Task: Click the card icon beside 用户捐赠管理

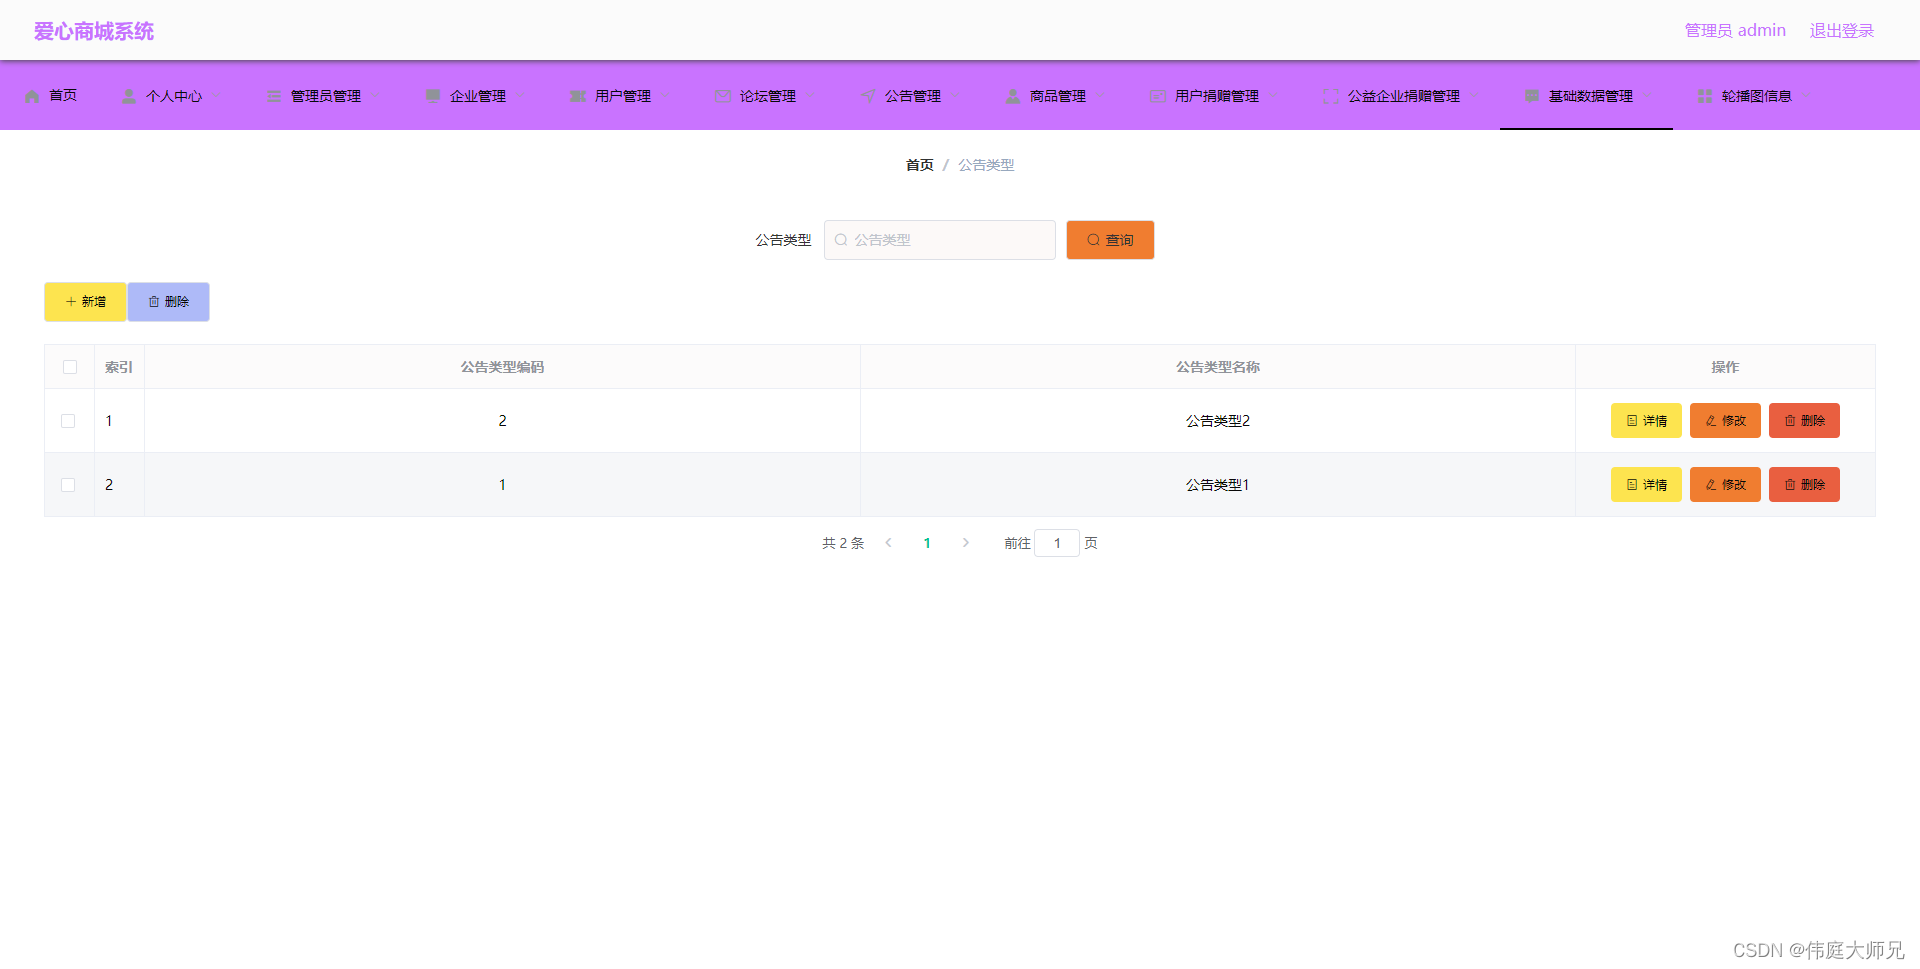Action: tap(1158, 96)
